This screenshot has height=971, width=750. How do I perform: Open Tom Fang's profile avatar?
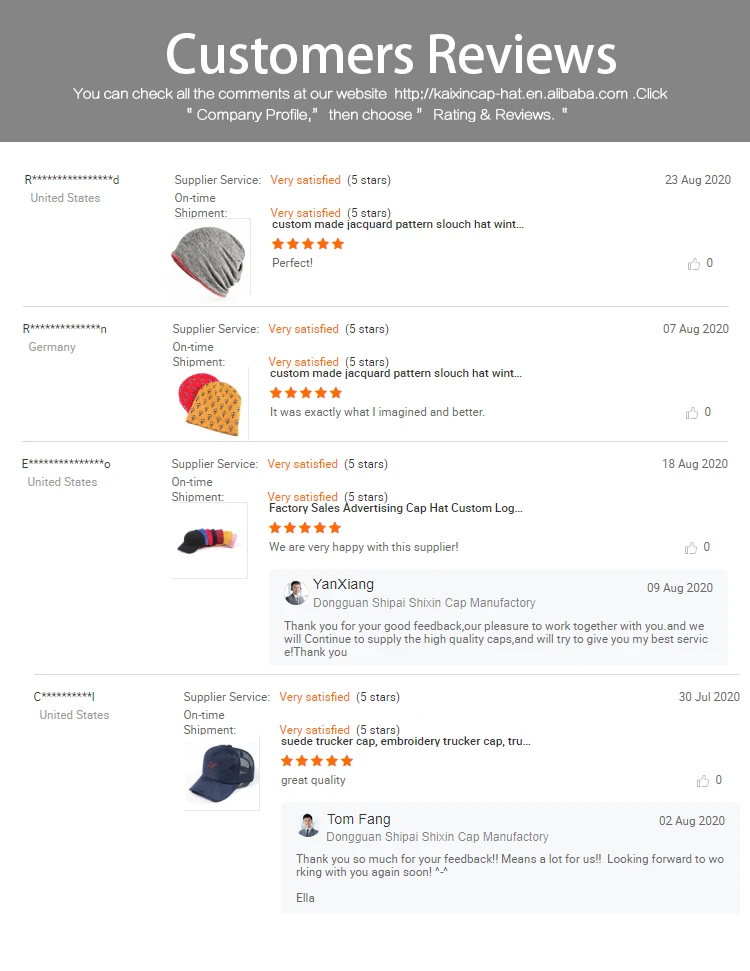(308, 825)
